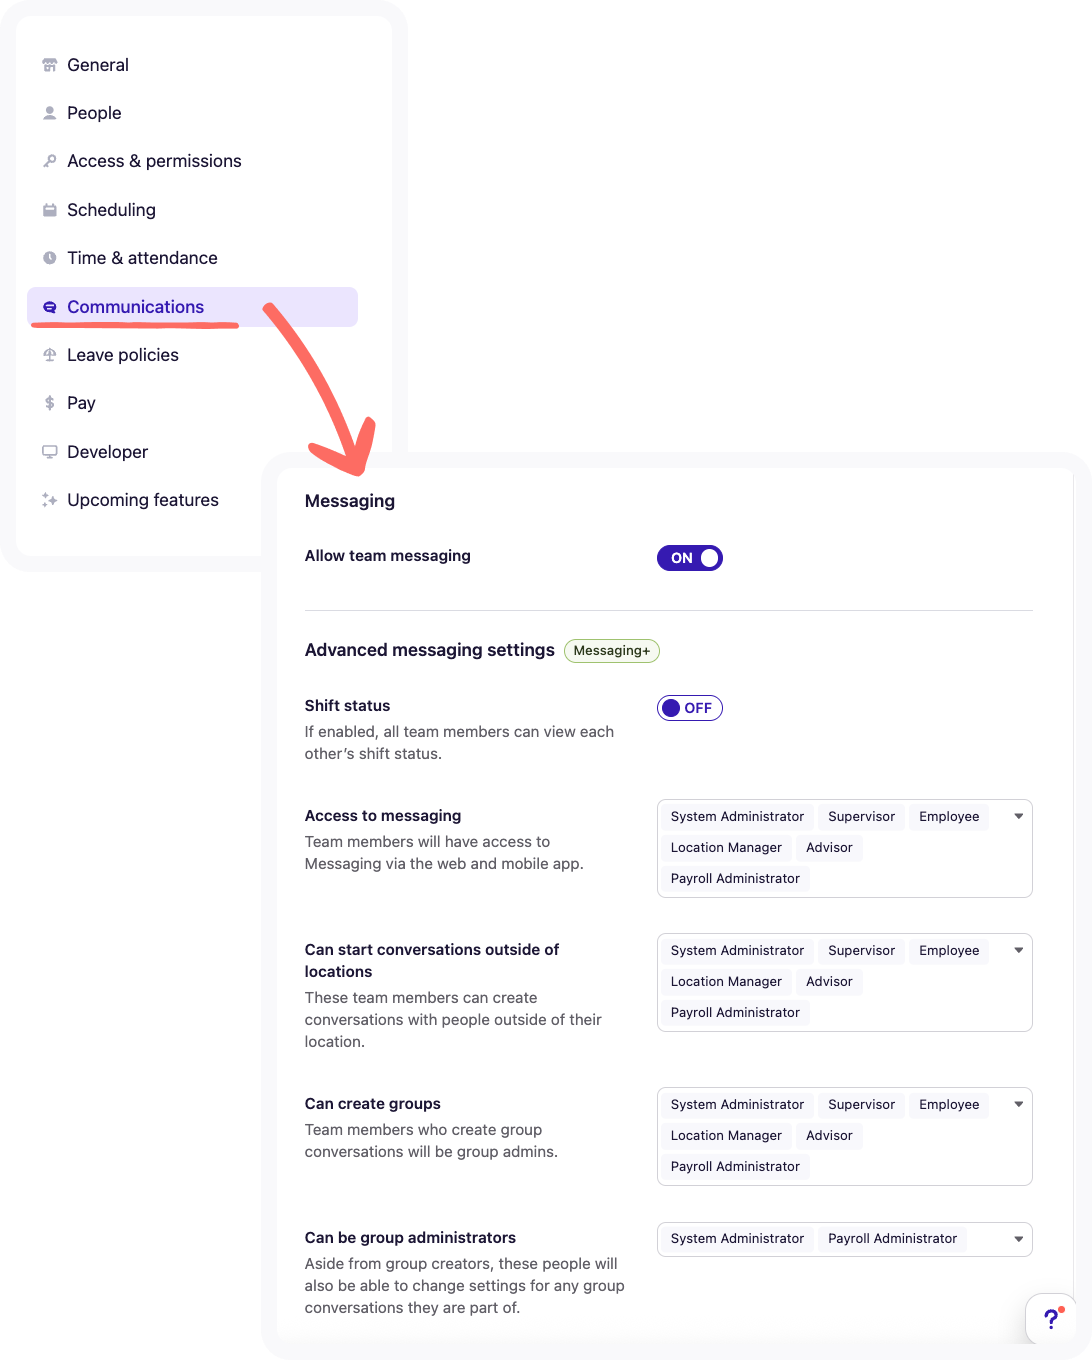Enable the Shift status toggle
1092x1360 pixels.
point(689,708)
